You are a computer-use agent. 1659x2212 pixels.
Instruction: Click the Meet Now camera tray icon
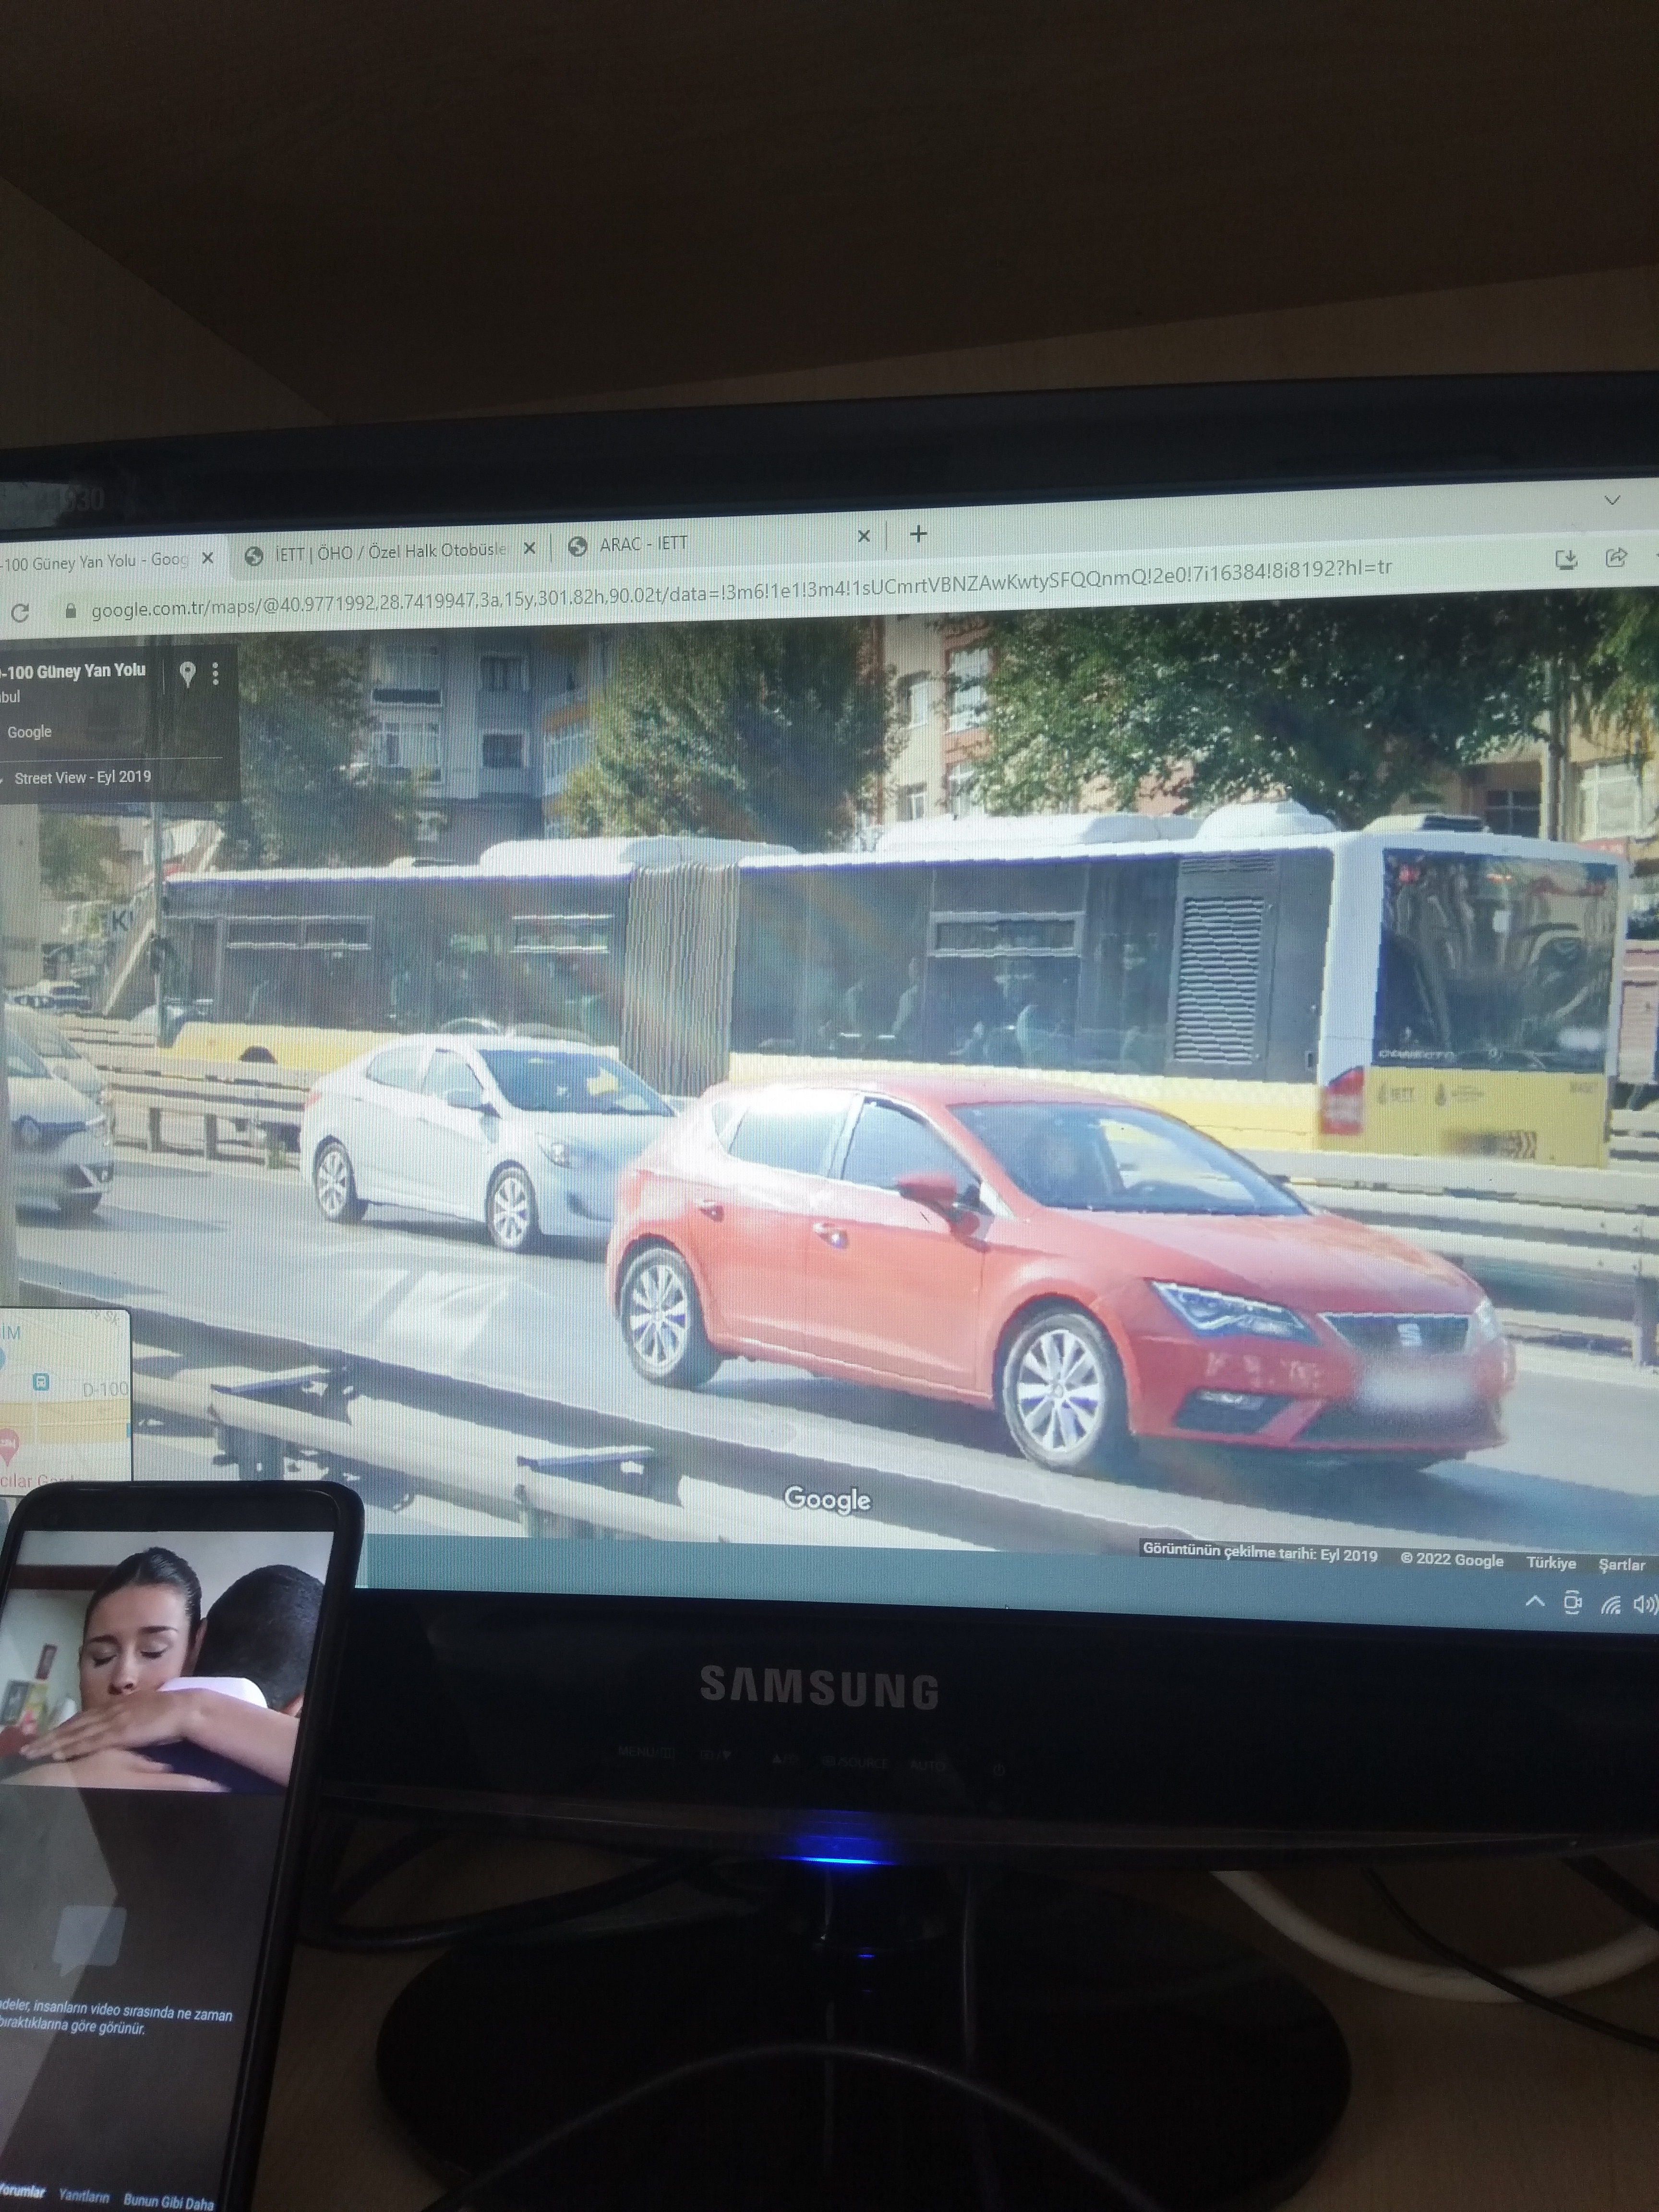tap(1572, 1603)
